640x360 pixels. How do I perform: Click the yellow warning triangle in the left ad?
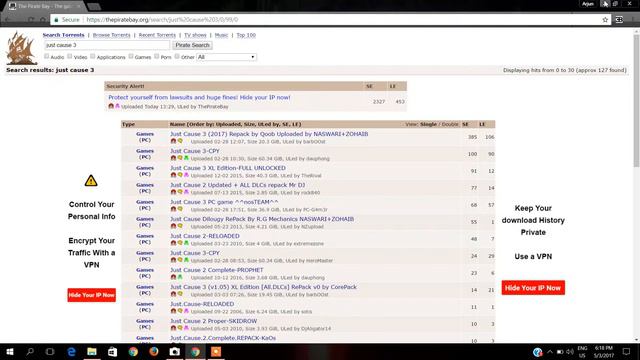91,180
